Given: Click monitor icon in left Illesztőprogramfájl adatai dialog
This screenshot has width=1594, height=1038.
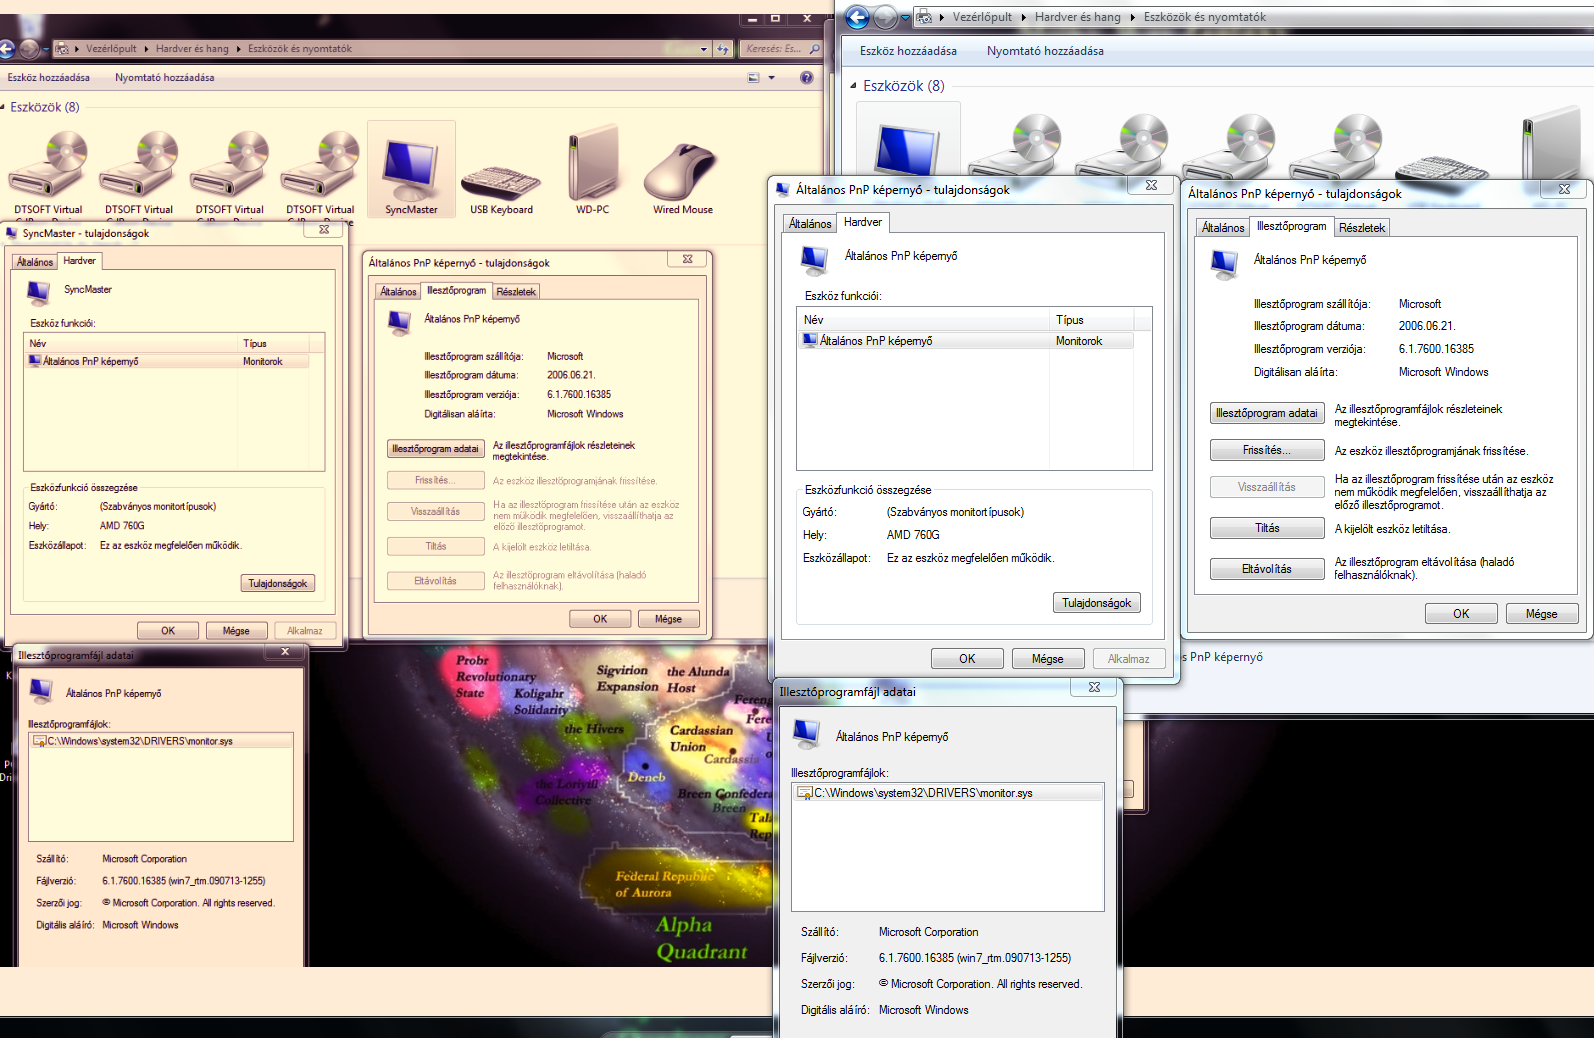Looking at the screenshot, I should pos(41,690).
